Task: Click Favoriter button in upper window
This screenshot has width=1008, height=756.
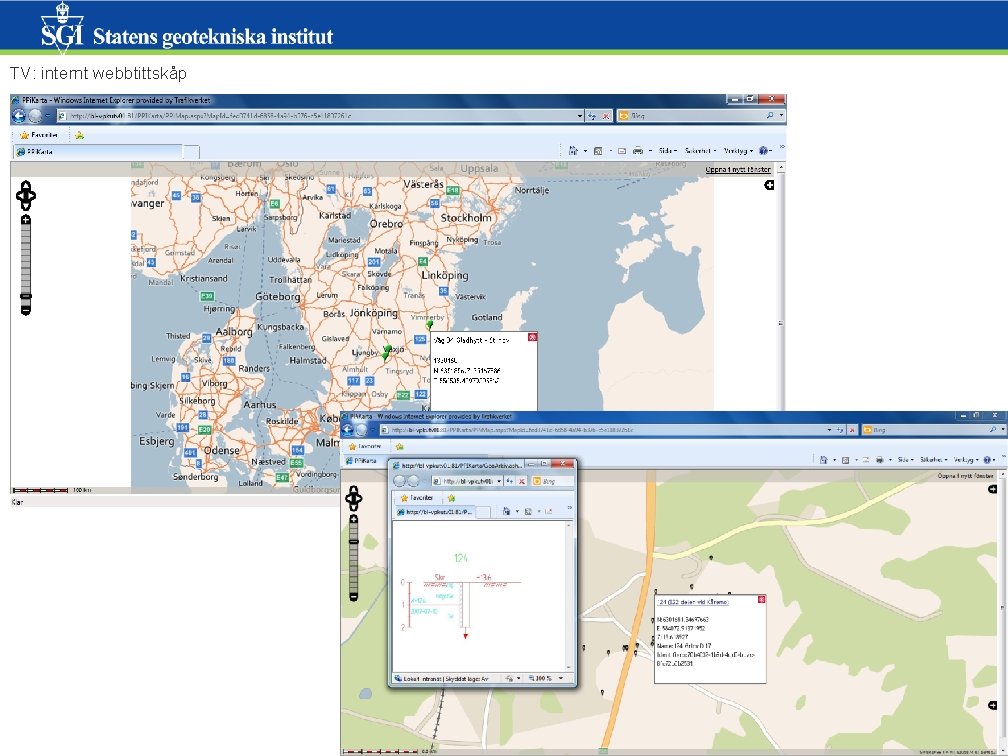Action: (39, 135)
